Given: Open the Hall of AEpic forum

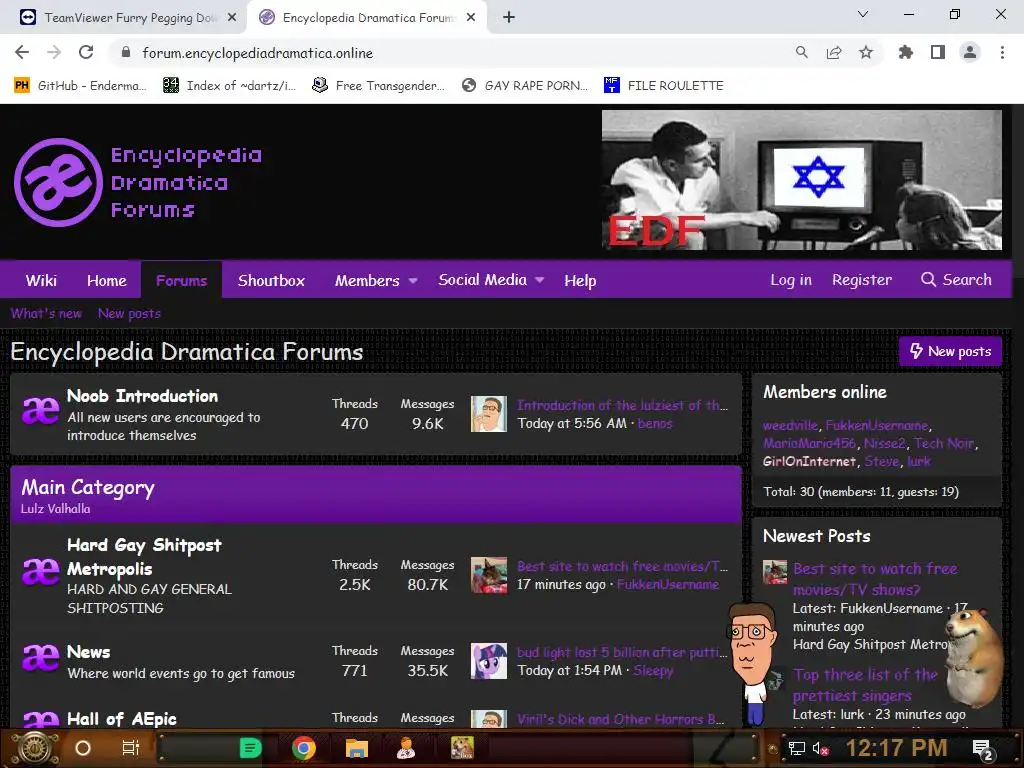Looking at the screenshot, I should pyautogui.click(x=121, y=719).
